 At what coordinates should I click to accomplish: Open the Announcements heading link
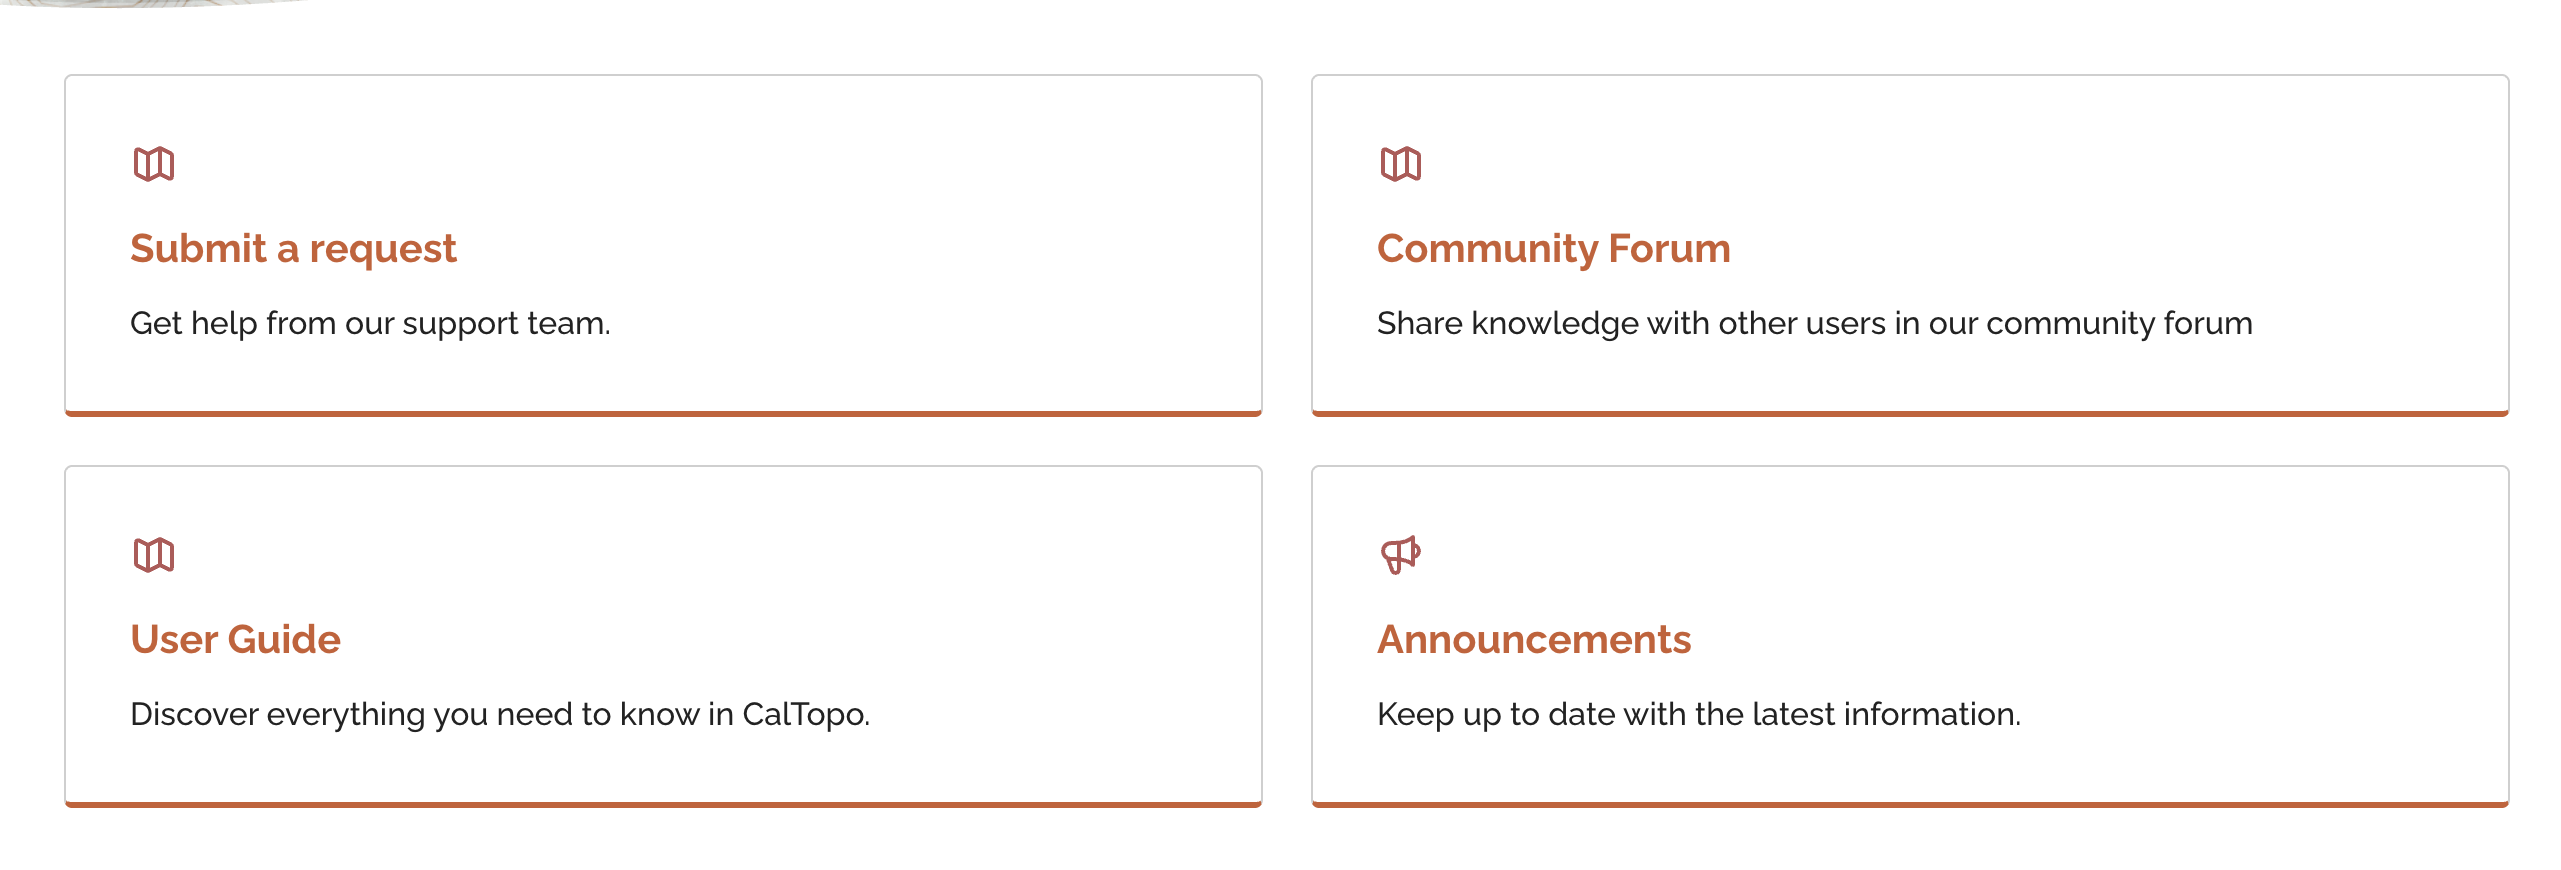1533,639
